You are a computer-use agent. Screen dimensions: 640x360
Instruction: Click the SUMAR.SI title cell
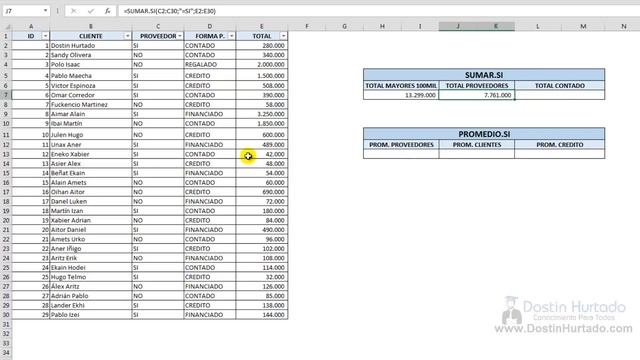(484, 75)
